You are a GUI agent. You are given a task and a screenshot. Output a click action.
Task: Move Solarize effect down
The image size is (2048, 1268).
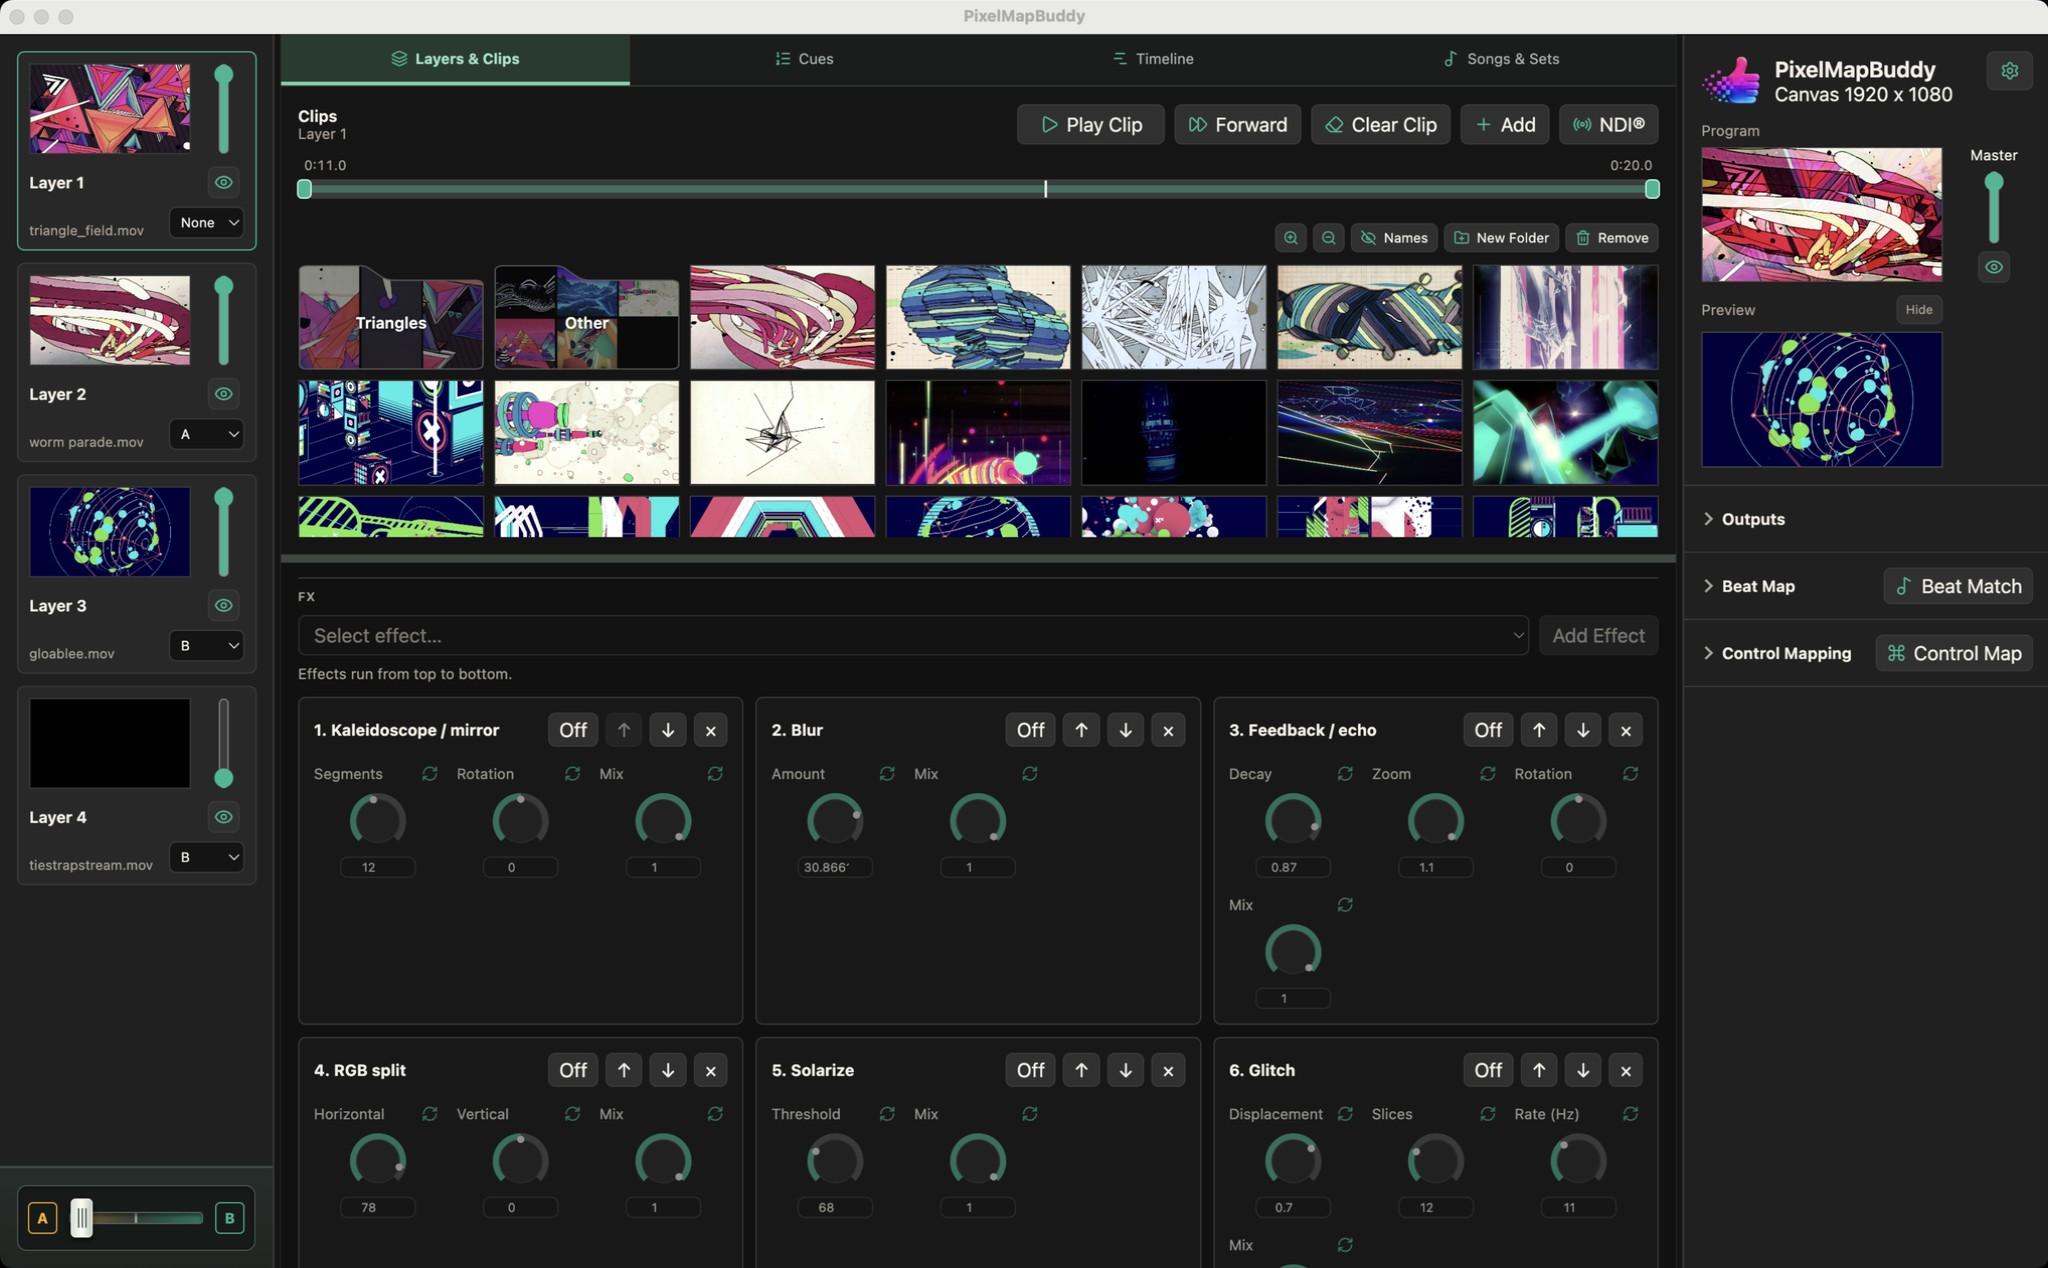click(1125, 1070)
